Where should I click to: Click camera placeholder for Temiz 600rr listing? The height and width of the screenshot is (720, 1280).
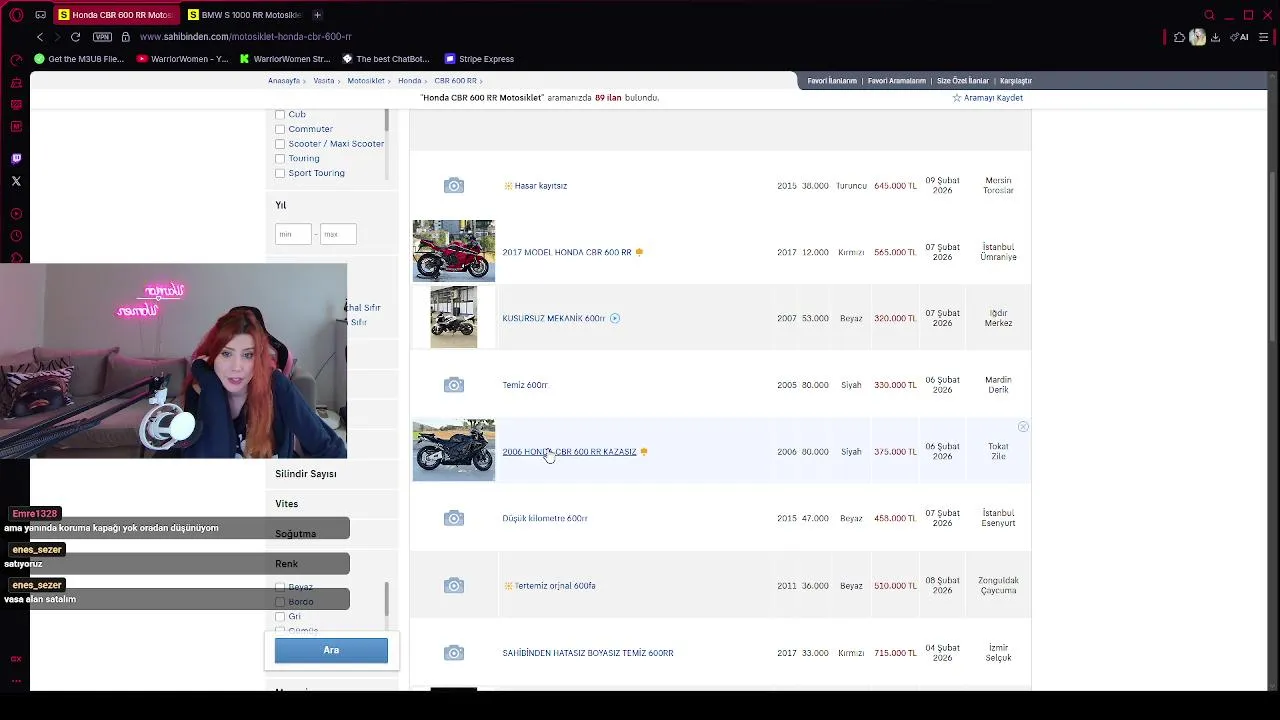454,385
